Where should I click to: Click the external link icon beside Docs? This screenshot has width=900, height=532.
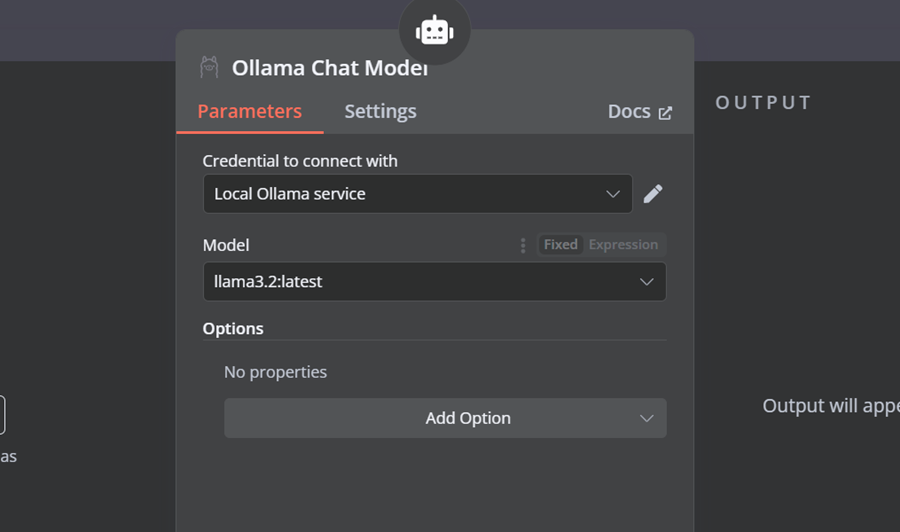(x=665, y=113)
